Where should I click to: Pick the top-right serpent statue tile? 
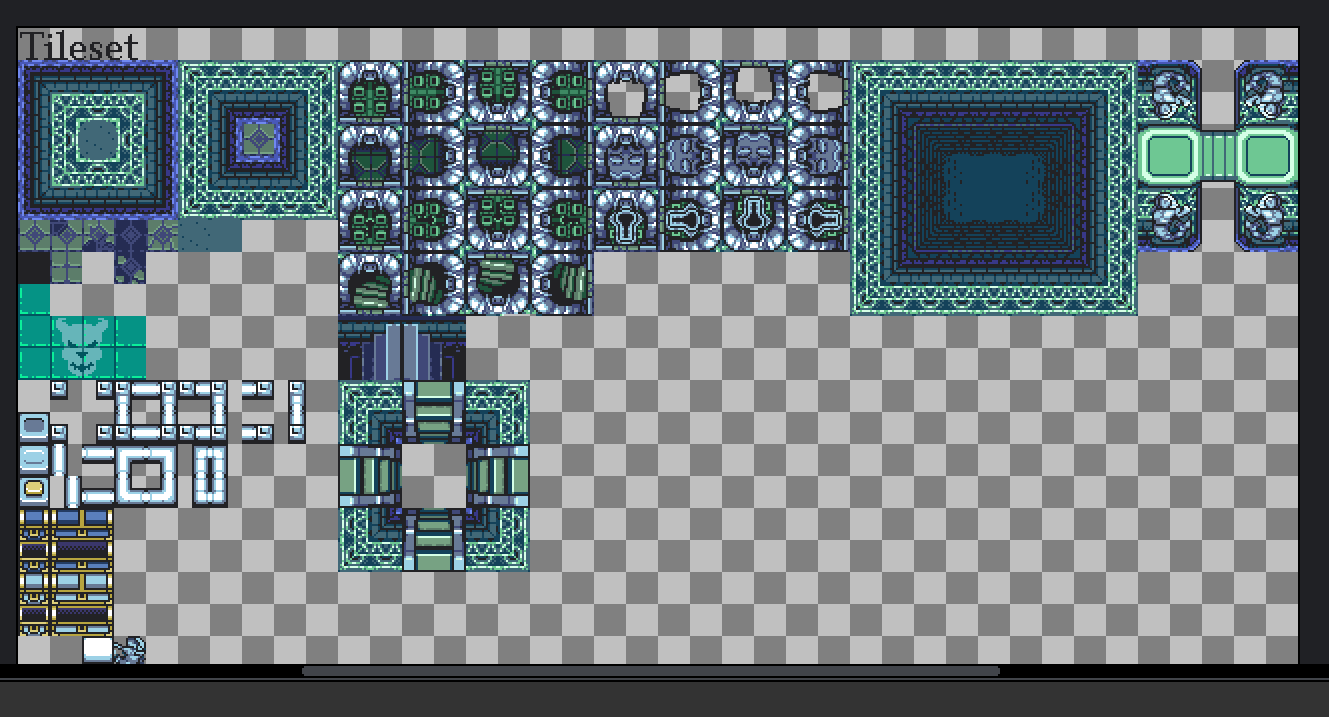[x=1266, y=93]
